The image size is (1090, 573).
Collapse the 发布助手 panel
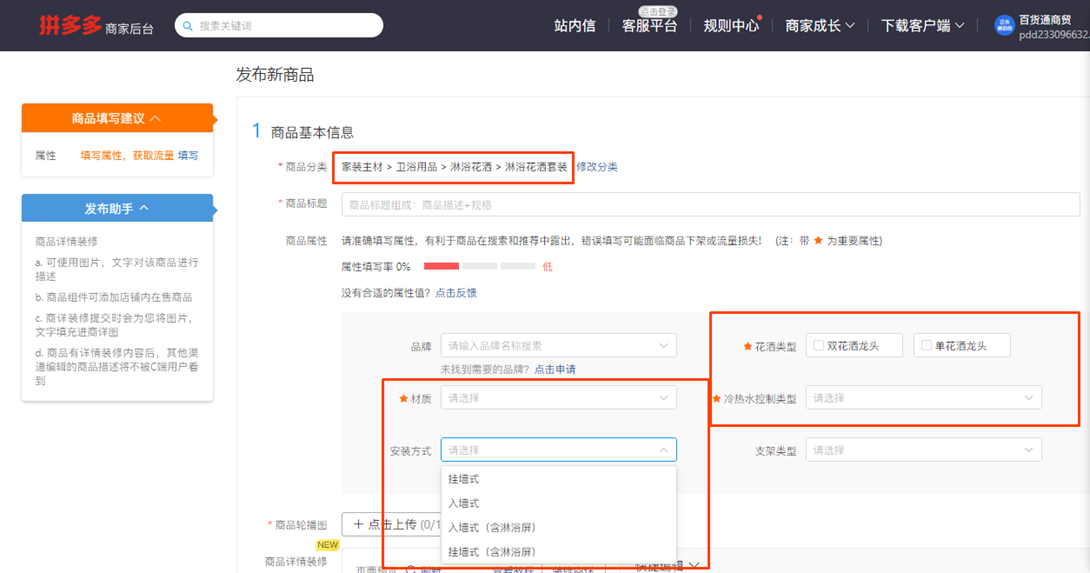[x=117, y=208]
